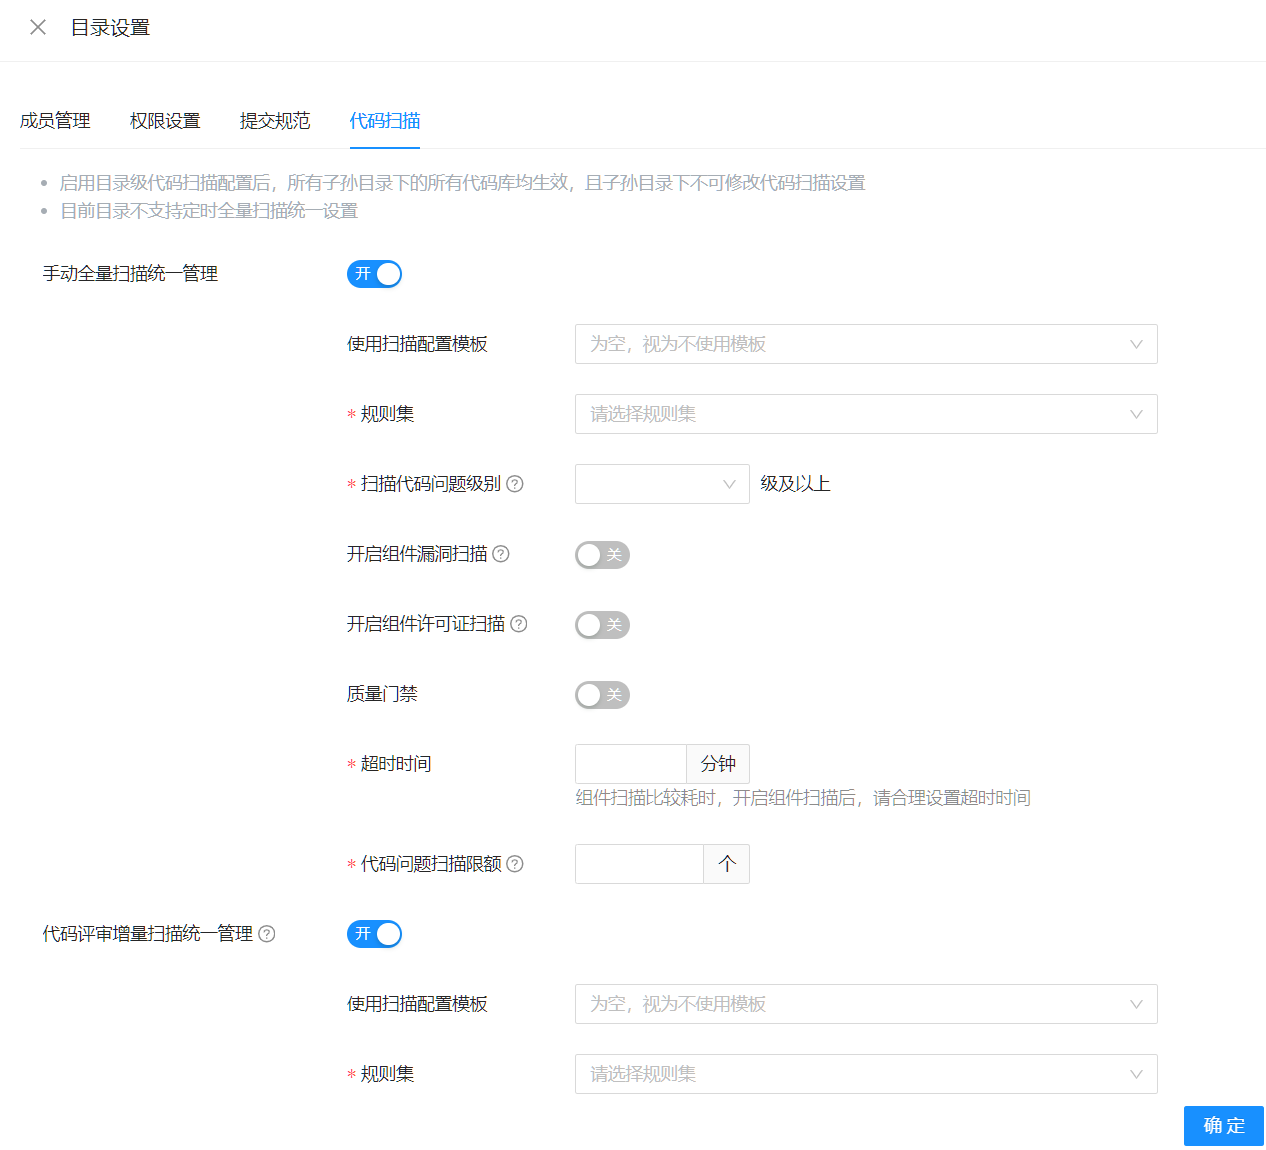The height and width of the screenshot is (1150, 1266).
Task: Close the 目录设置 panel with X icon
Action: tap(38, 28)
